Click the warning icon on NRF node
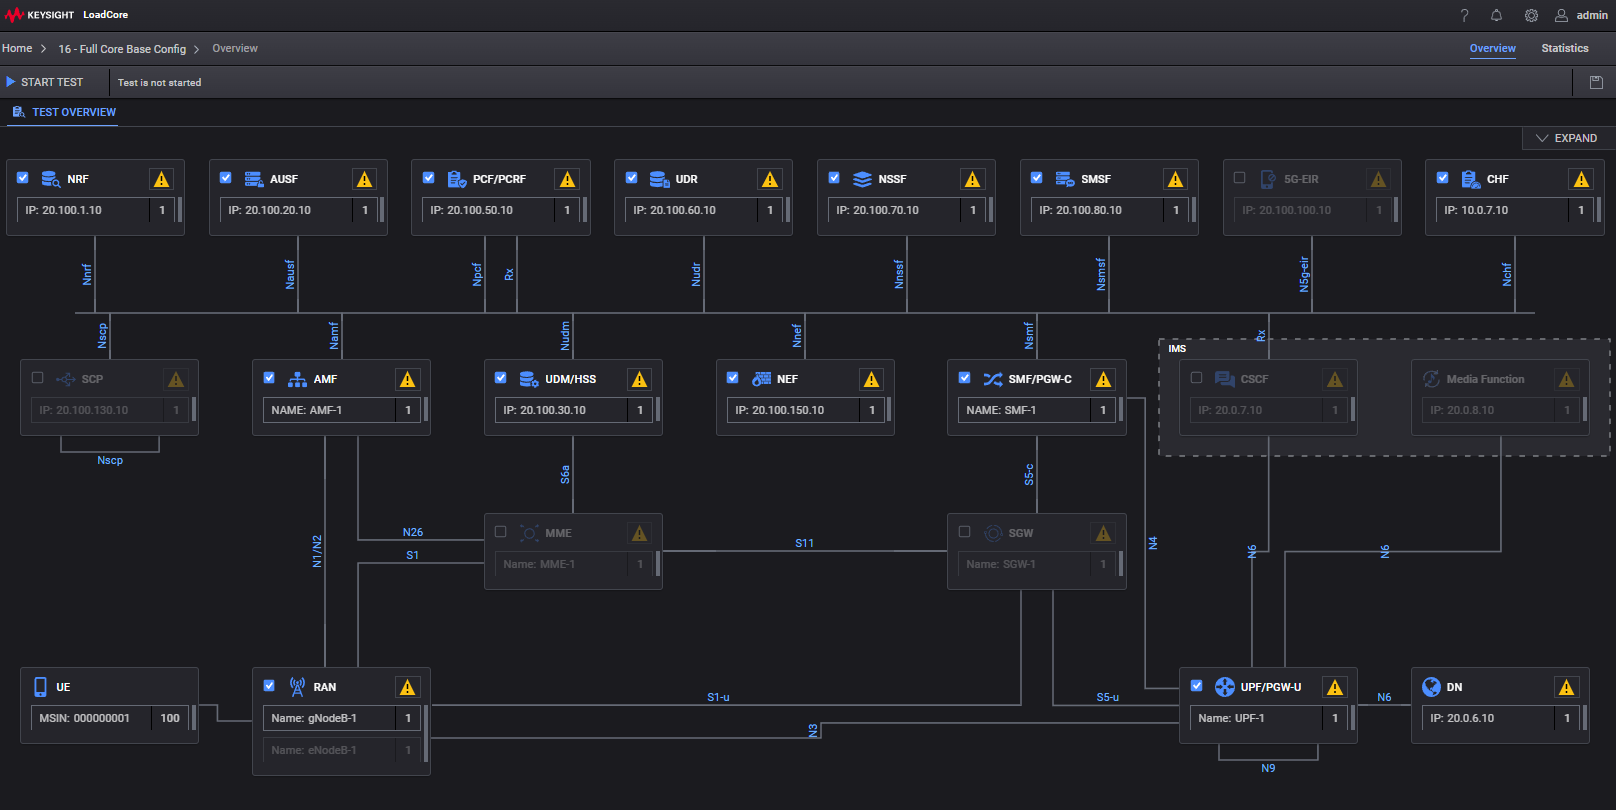 point(161,179)
